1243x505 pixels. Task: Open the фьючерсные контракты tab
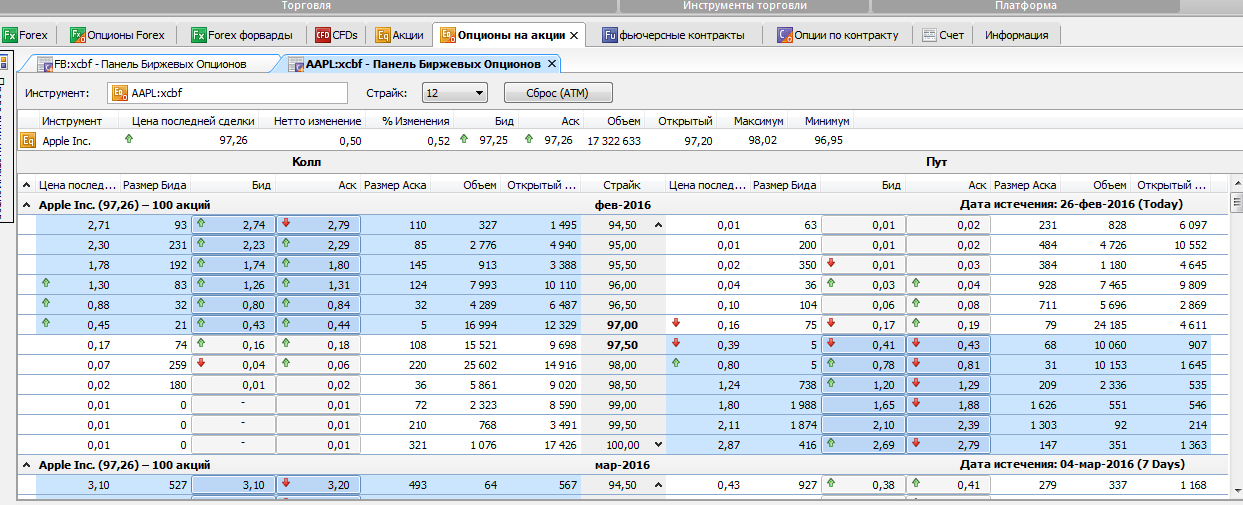(x=674, y=35)
